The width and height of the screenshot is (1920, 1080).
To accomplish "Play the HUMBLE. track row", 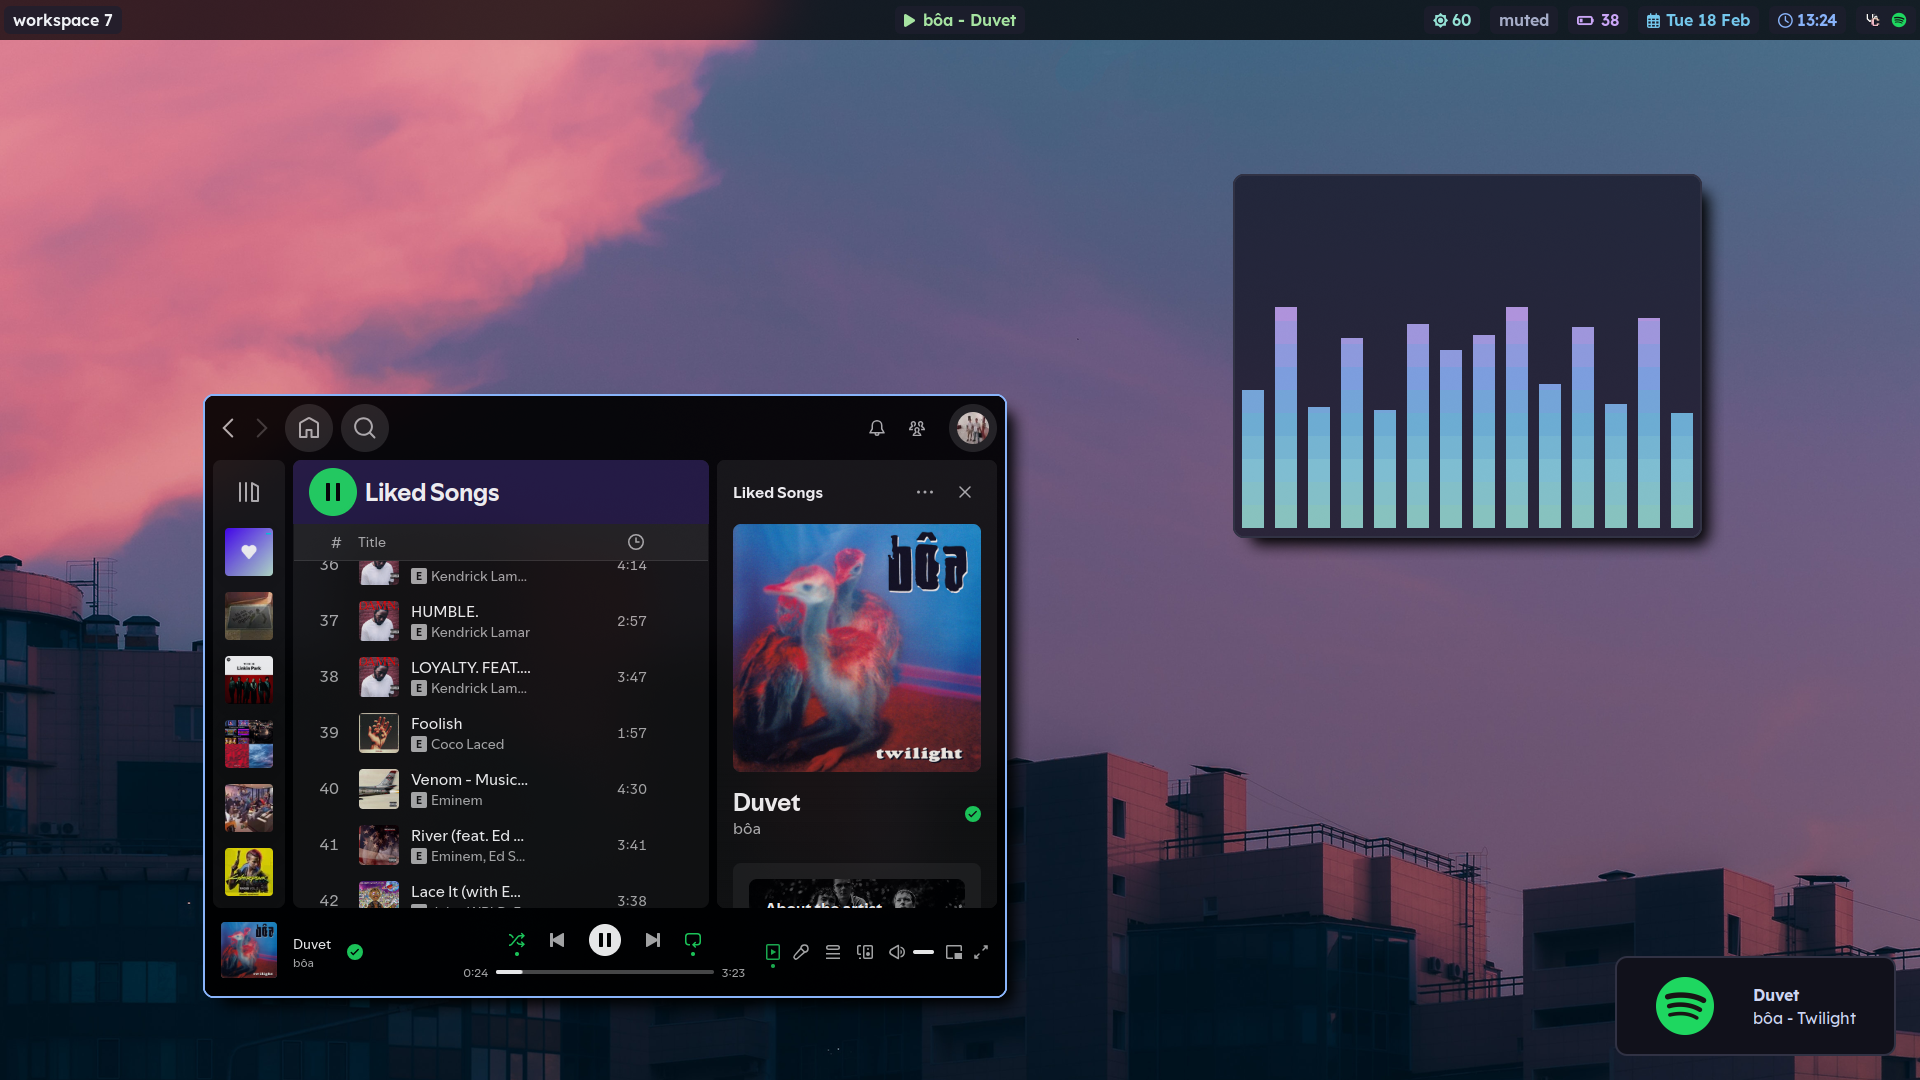I will (501, 621).
